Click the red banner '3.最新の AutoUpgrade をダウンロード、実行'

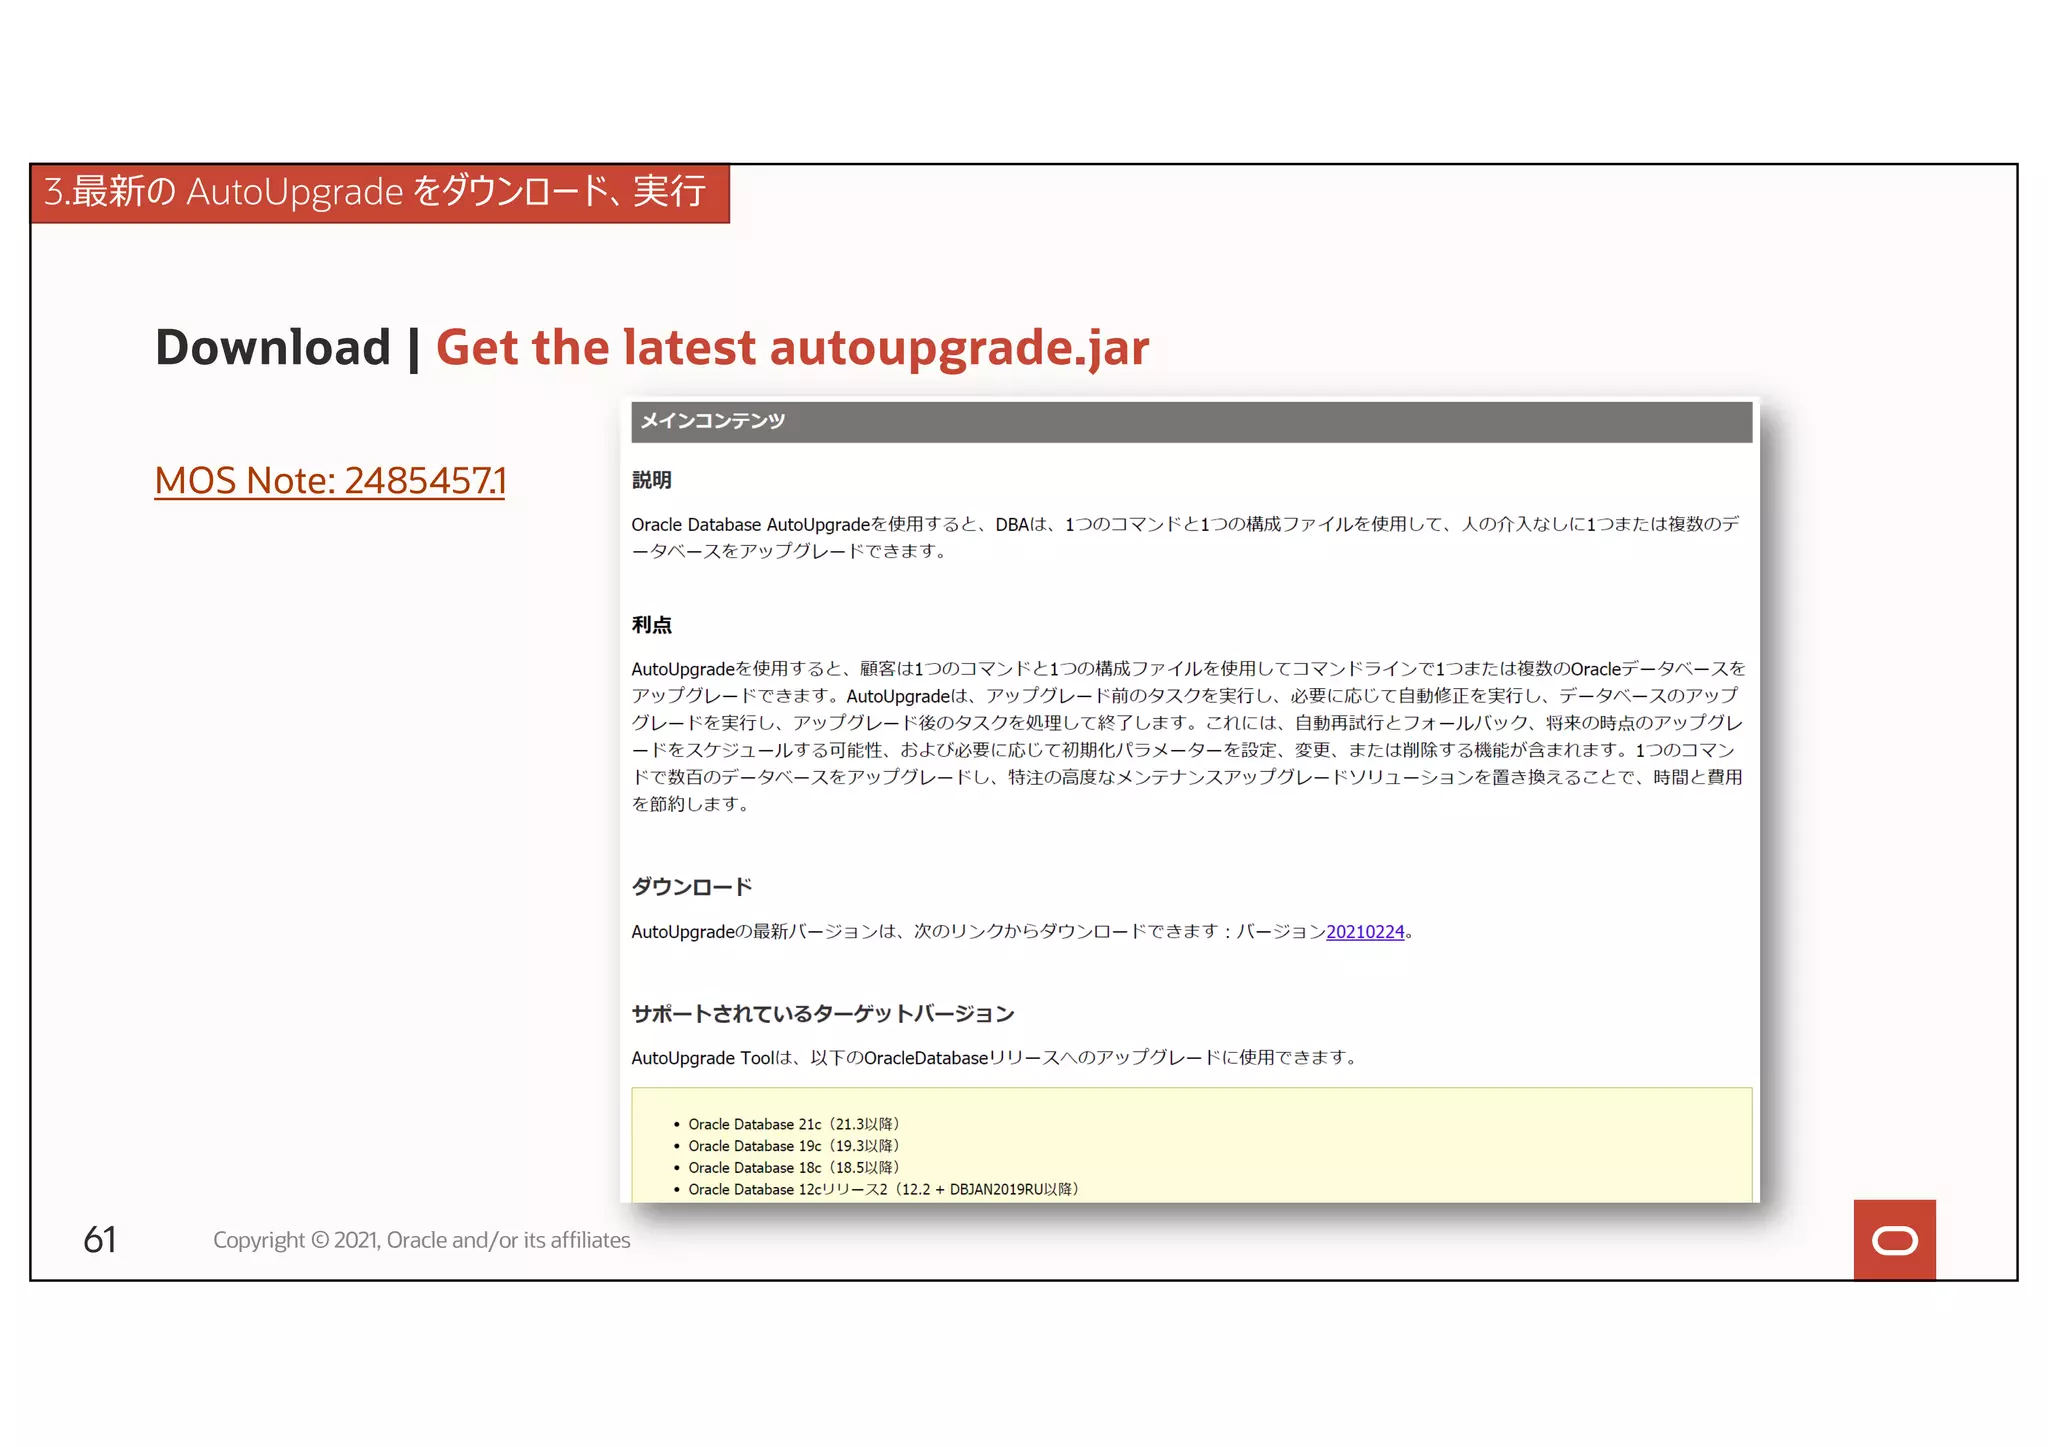(380, 192)
